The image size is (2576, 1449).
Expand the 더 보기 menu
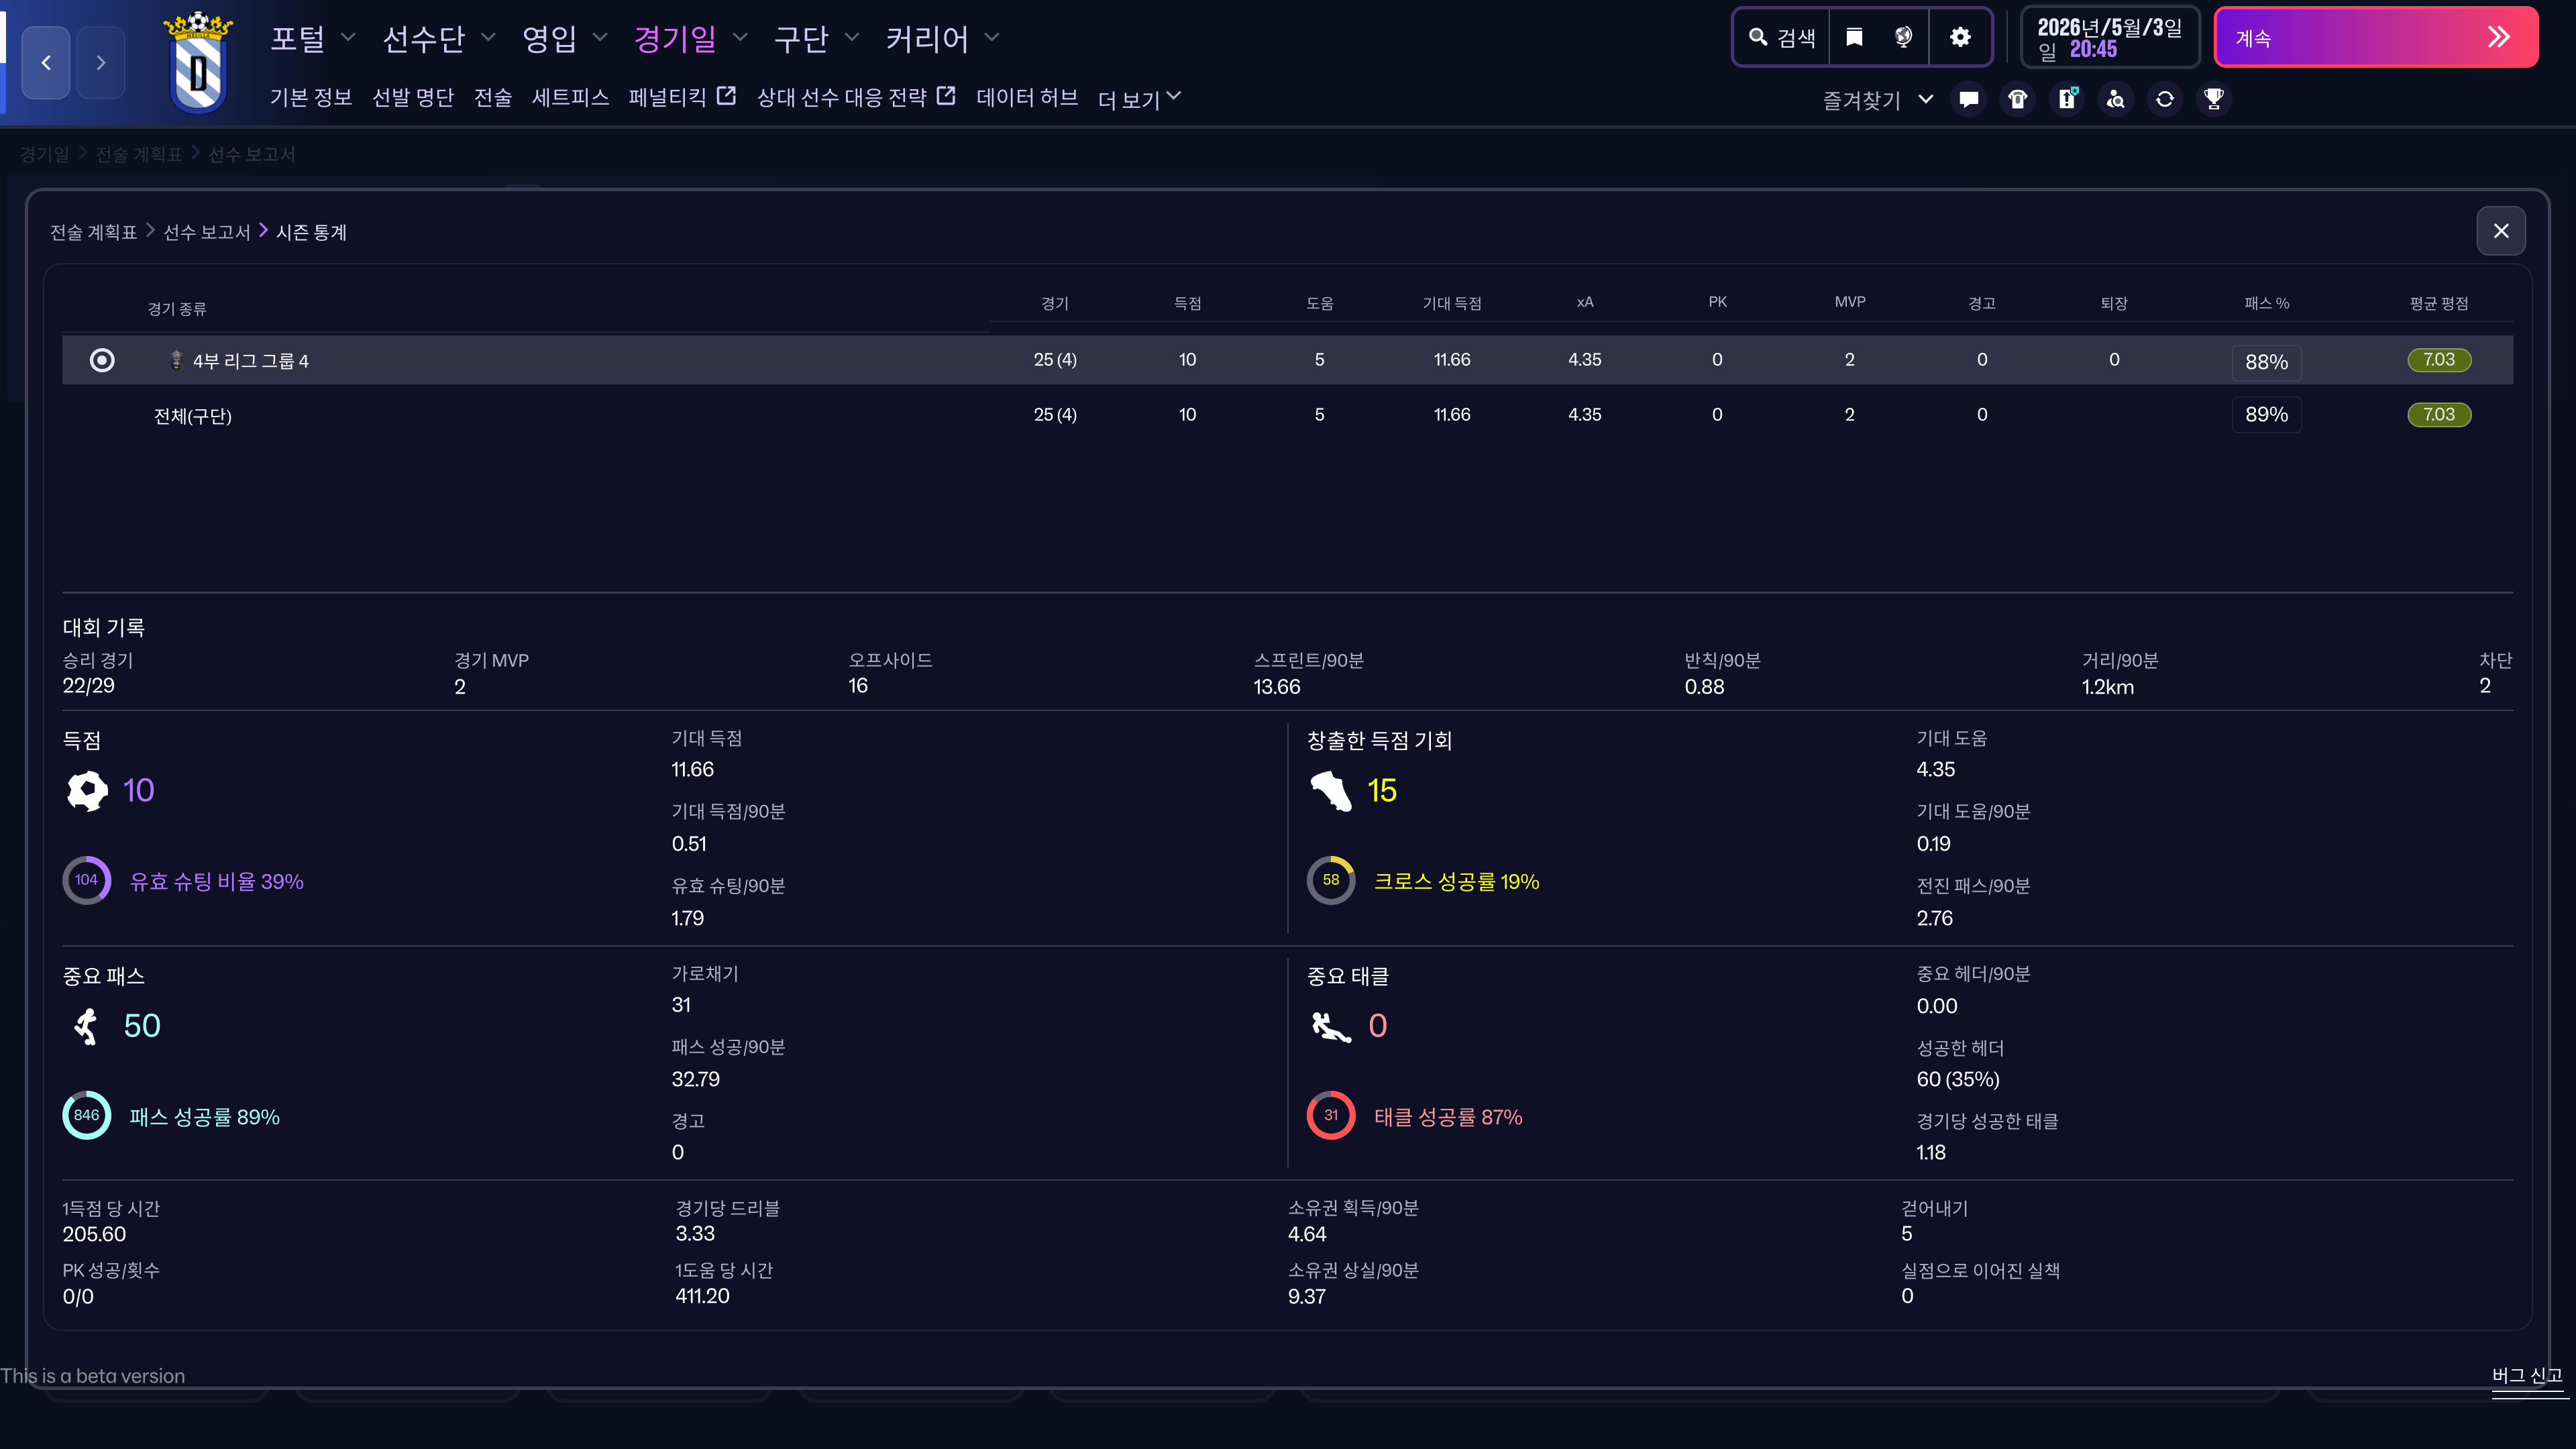click(x=1139, y=99)
